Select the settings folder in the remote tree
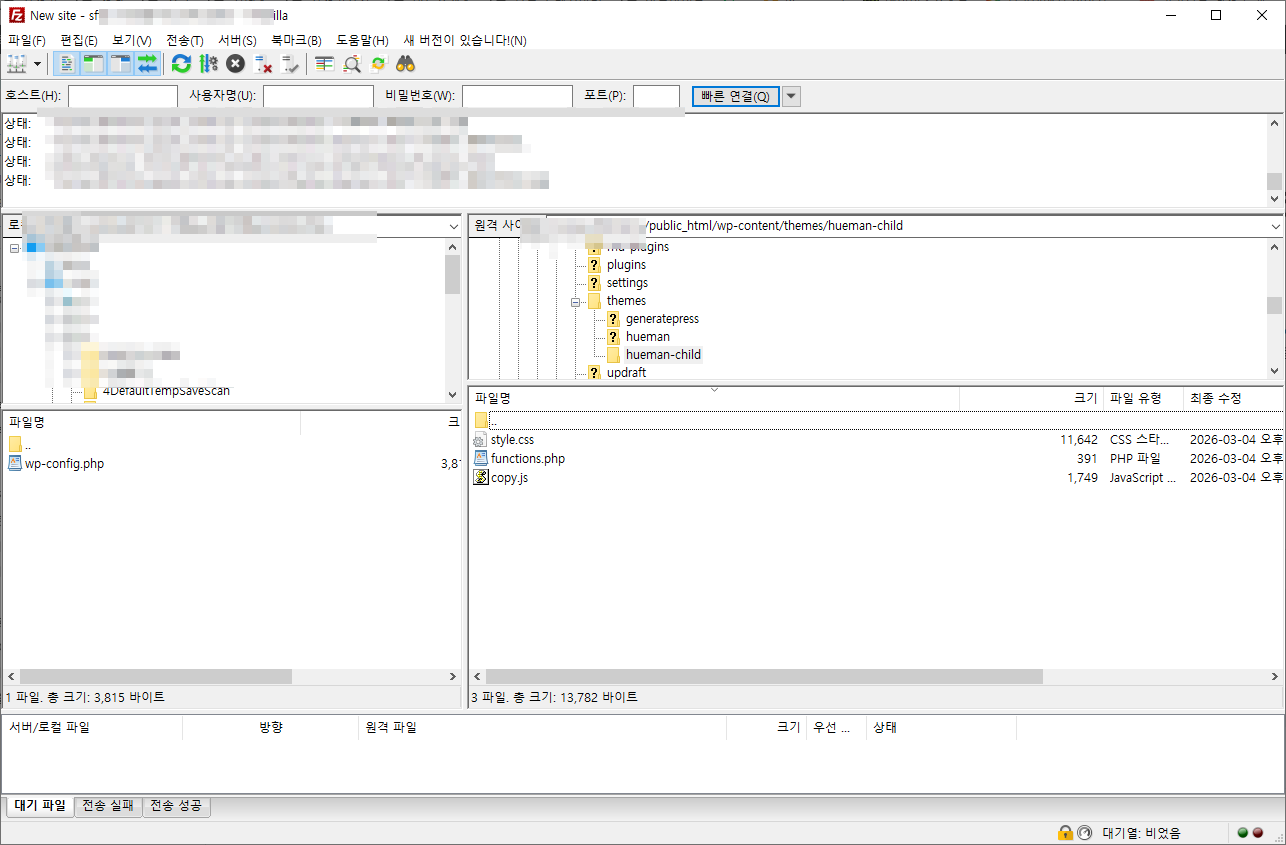This screenshot has height=845, width=1286. 627,283
